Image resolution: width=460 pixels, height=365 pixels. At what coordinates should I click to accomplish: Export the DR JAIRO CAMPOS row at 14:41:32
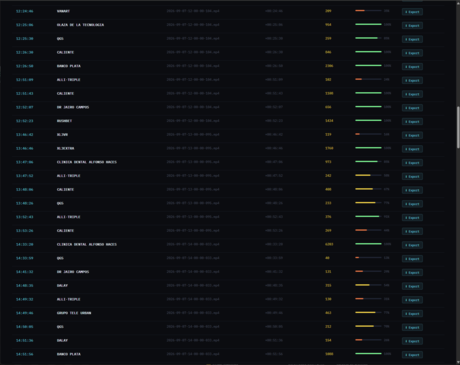coord(412,273)
